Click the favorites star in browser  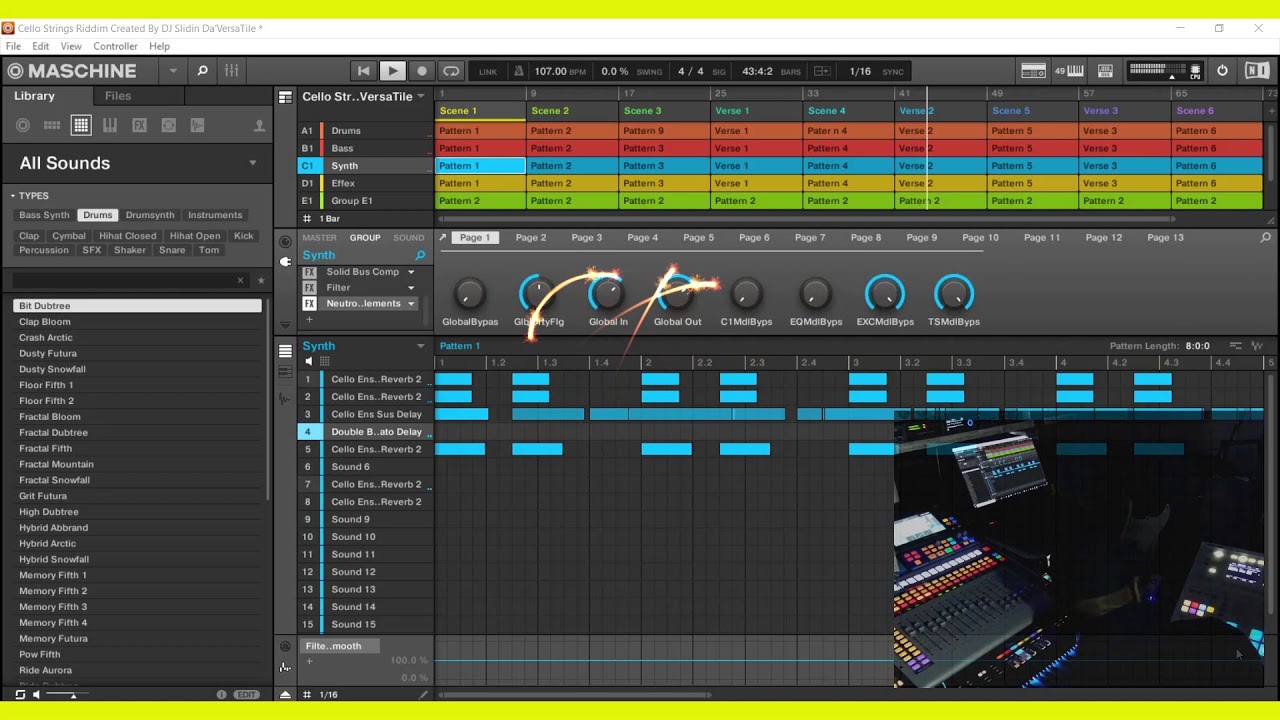(261, 281)
